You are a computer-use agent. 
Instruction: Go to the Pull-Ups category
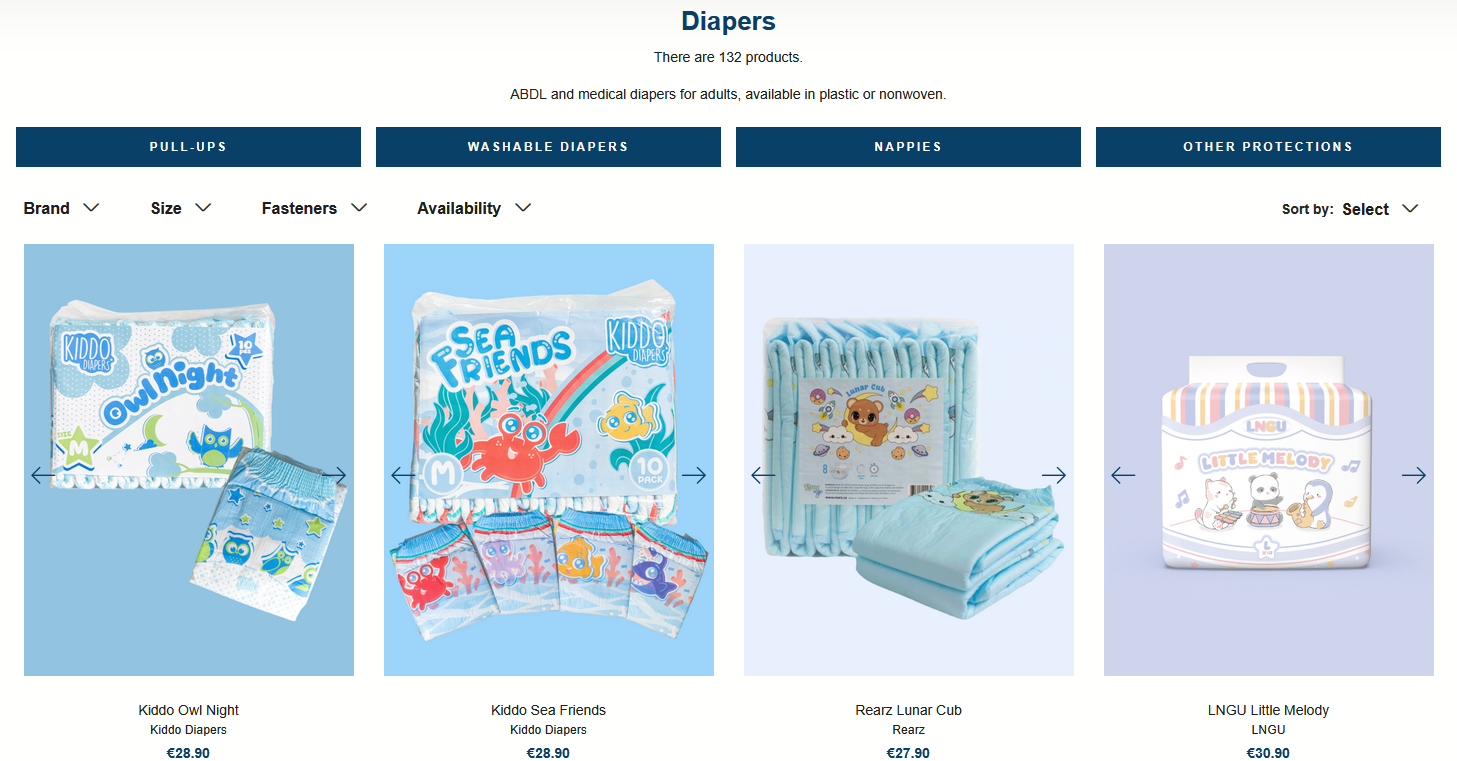point(188,147)
